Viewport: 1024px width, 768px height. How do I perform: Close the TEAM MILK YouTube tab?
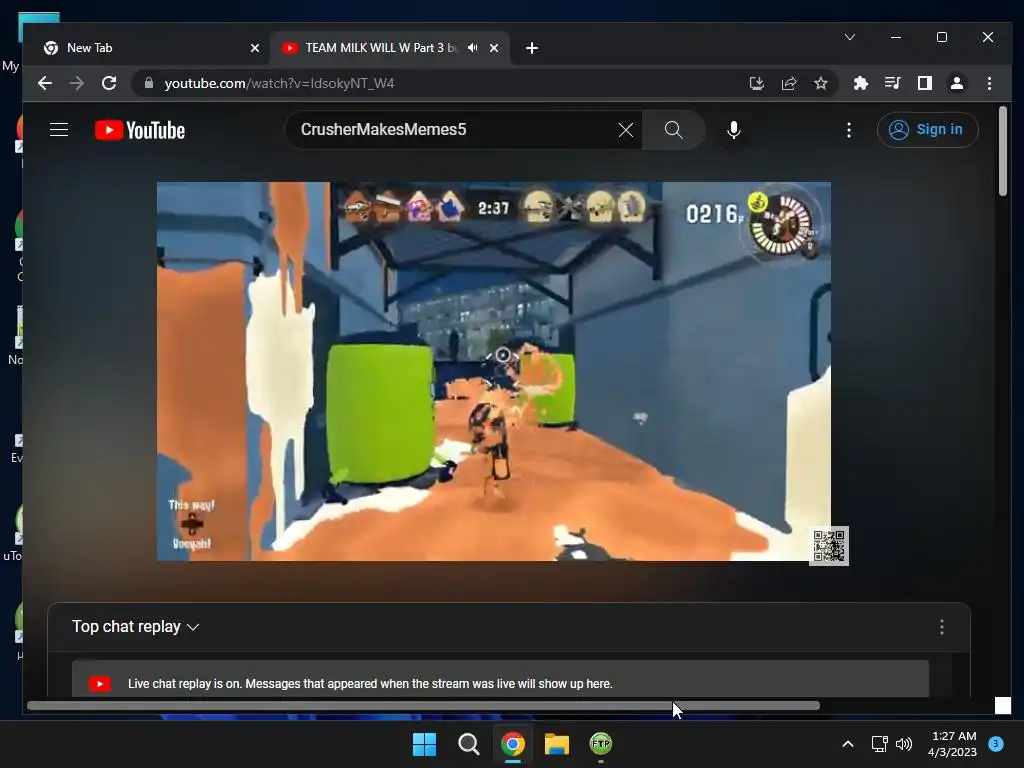coord(494,48)
